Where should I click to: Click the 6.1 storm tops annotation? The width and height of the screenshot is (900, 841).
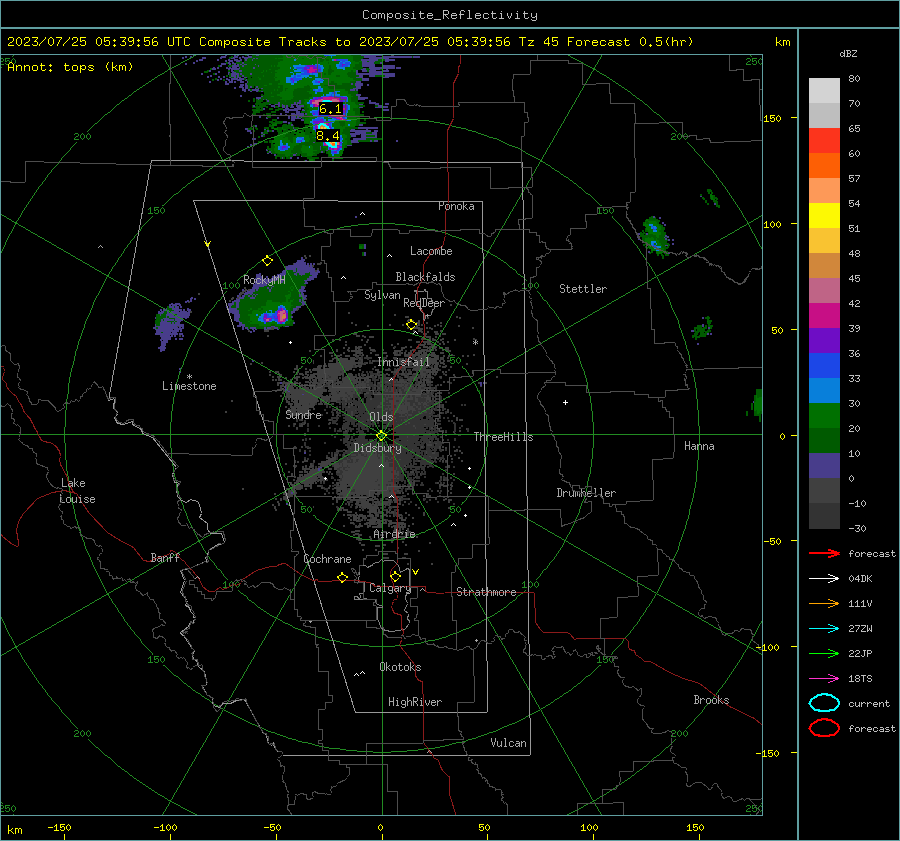pyautogui.click(x=330, y=108)
